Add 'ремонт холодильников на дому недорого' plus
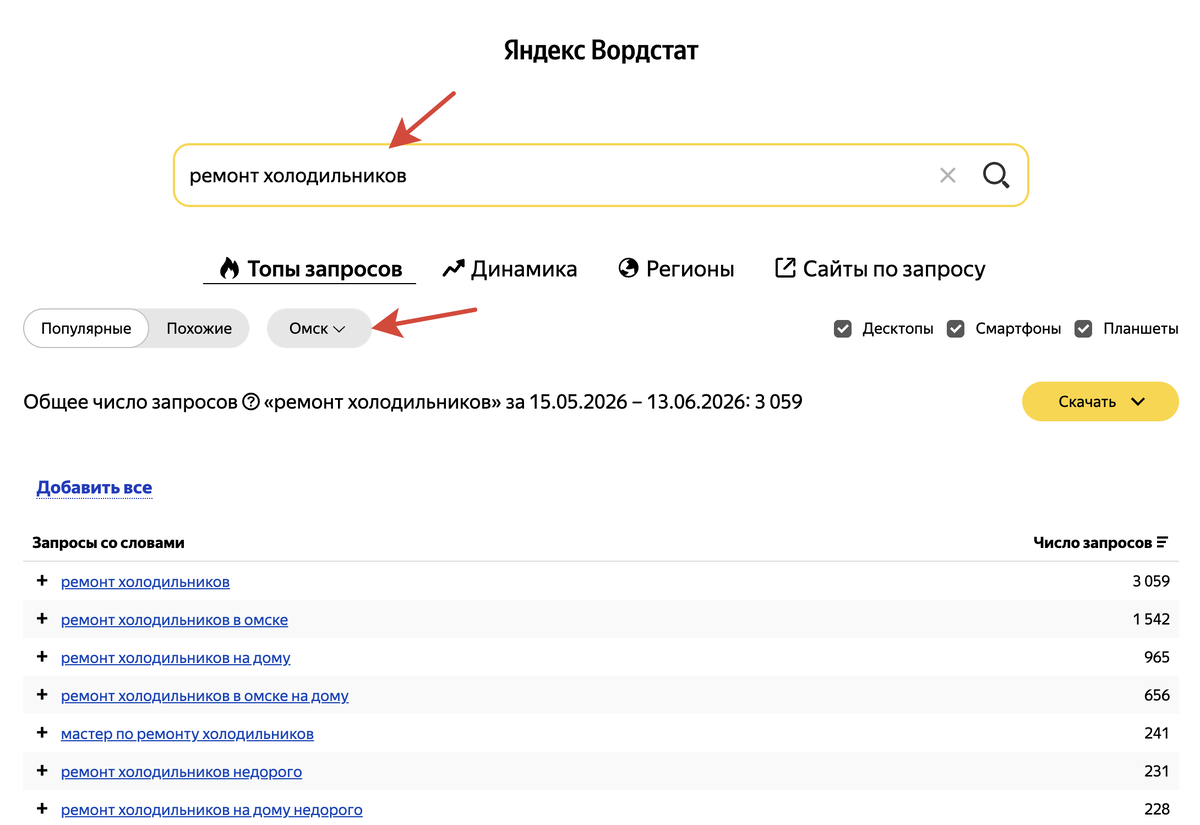 coord(42,809)
